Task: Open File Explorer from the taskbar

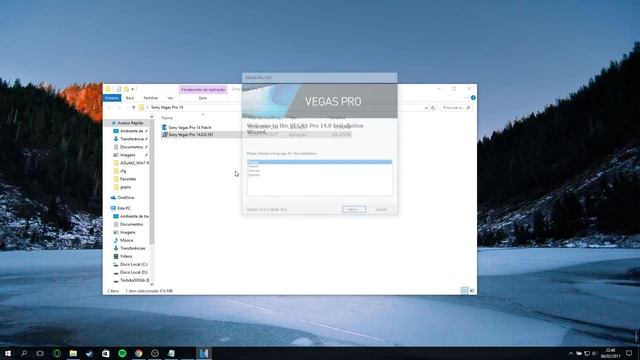Action: pyautogui.click(x=73, y=353)
